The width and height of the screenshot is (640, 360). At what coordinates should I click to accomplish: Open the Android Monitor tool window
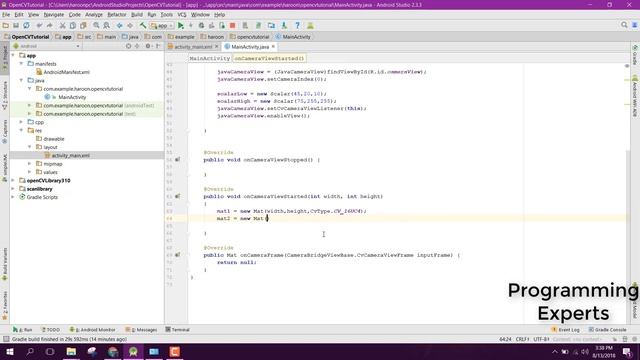coord(93,329)
